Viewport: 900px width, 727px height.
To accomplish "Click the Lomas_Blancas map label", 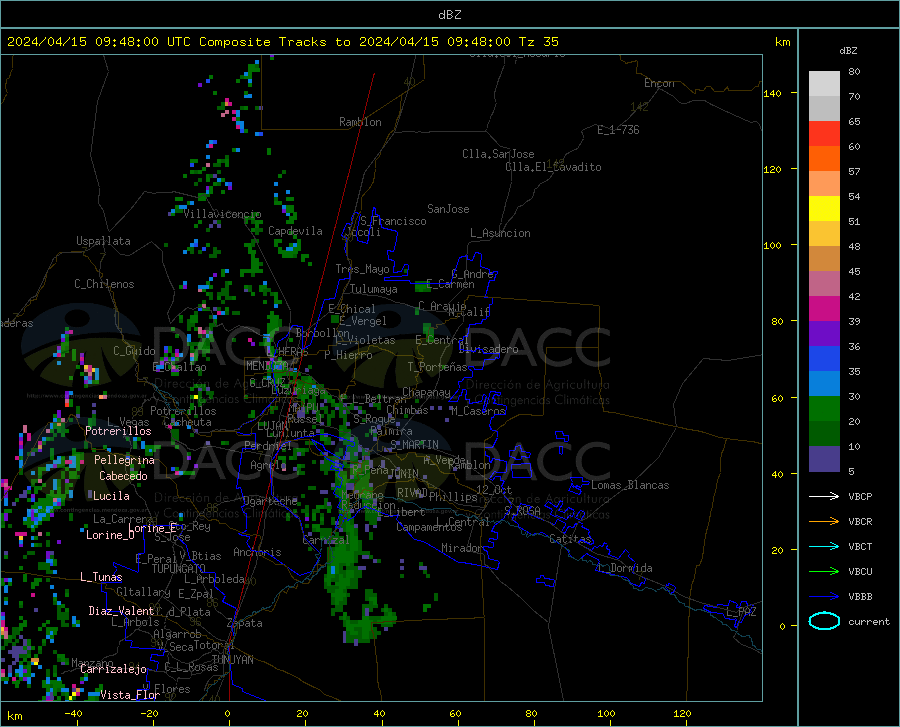I will 630,485.
